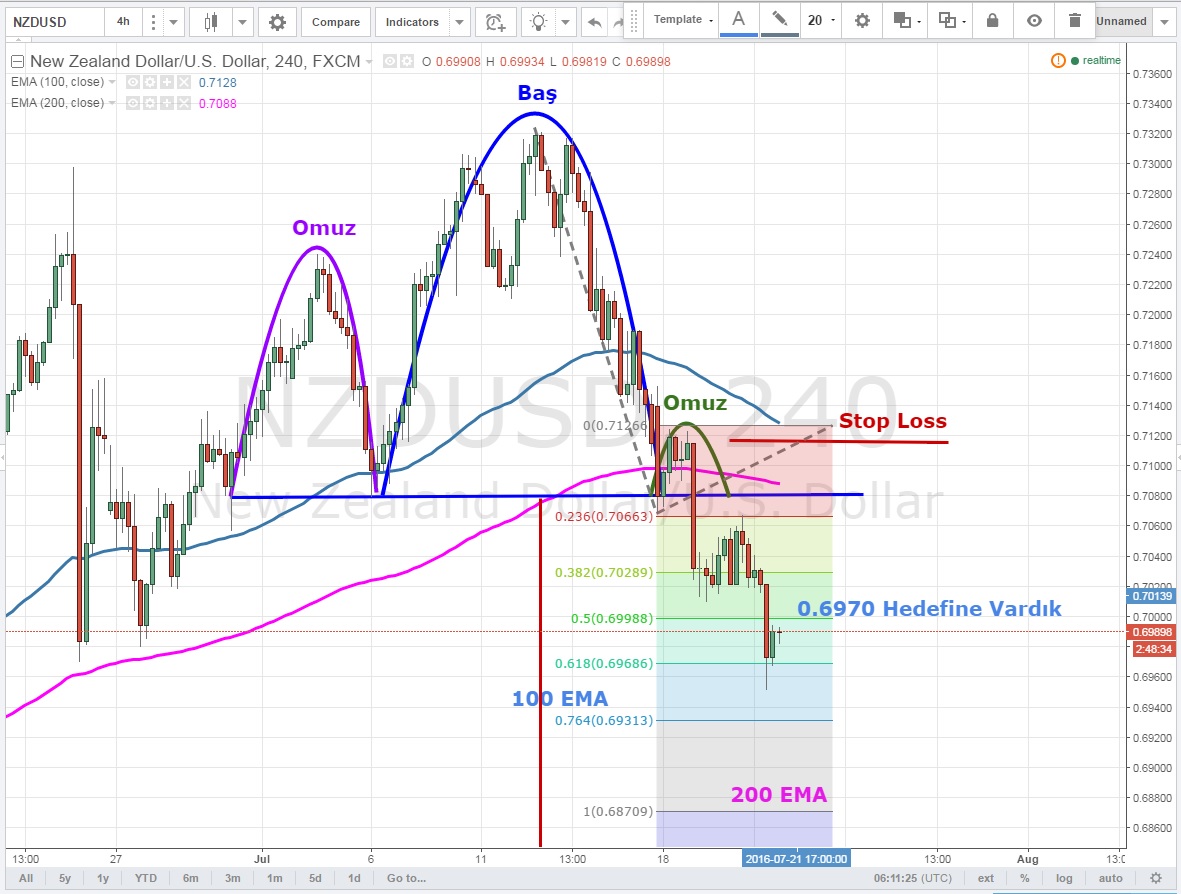The image size is (1181, 894).
Task: Click the Go to... button
Action: point(406,878)
